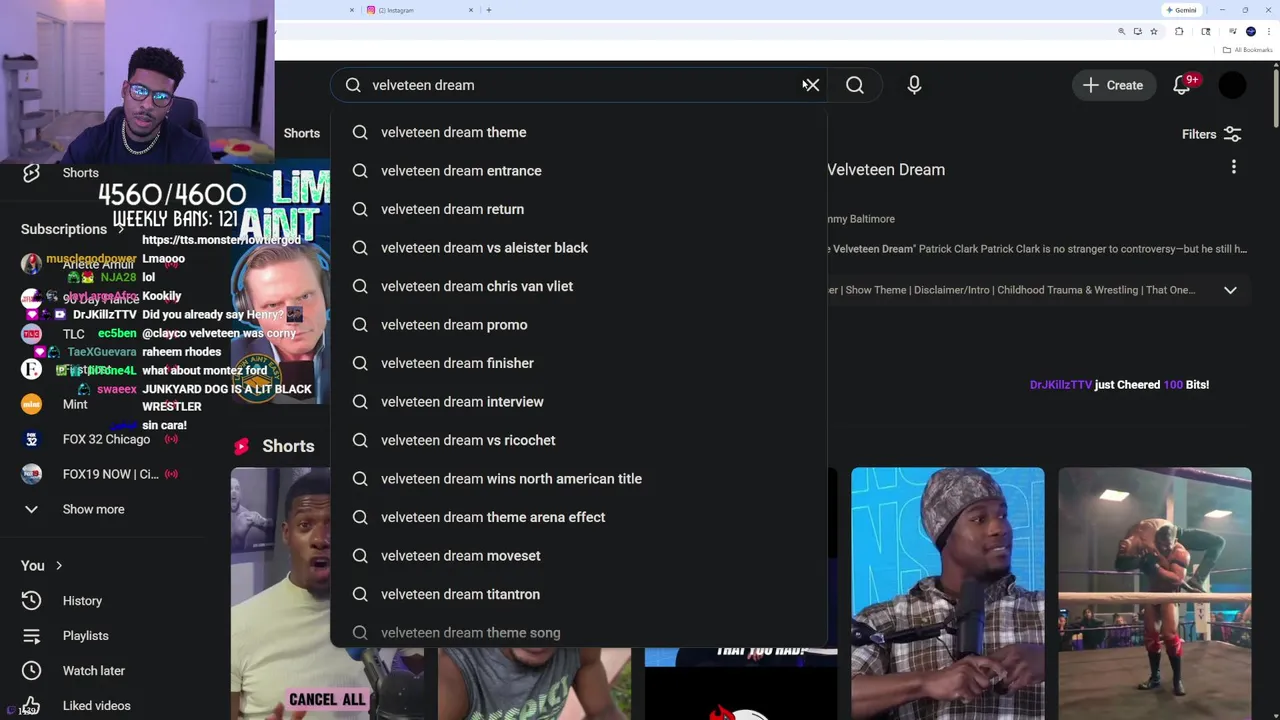1280x720 pixels.
Task: Choose suggestion velveteen dream return
Action: coord(578,209)
